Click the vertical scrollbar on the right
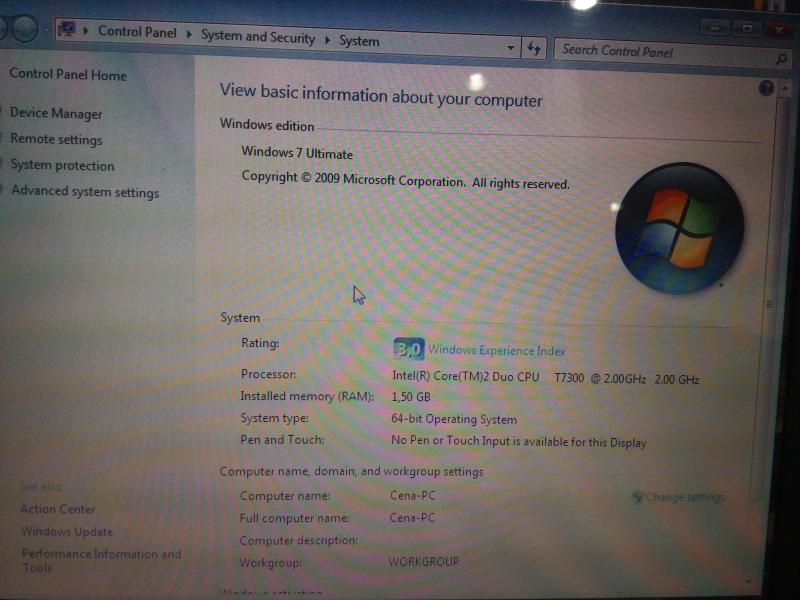 (768, 300)
